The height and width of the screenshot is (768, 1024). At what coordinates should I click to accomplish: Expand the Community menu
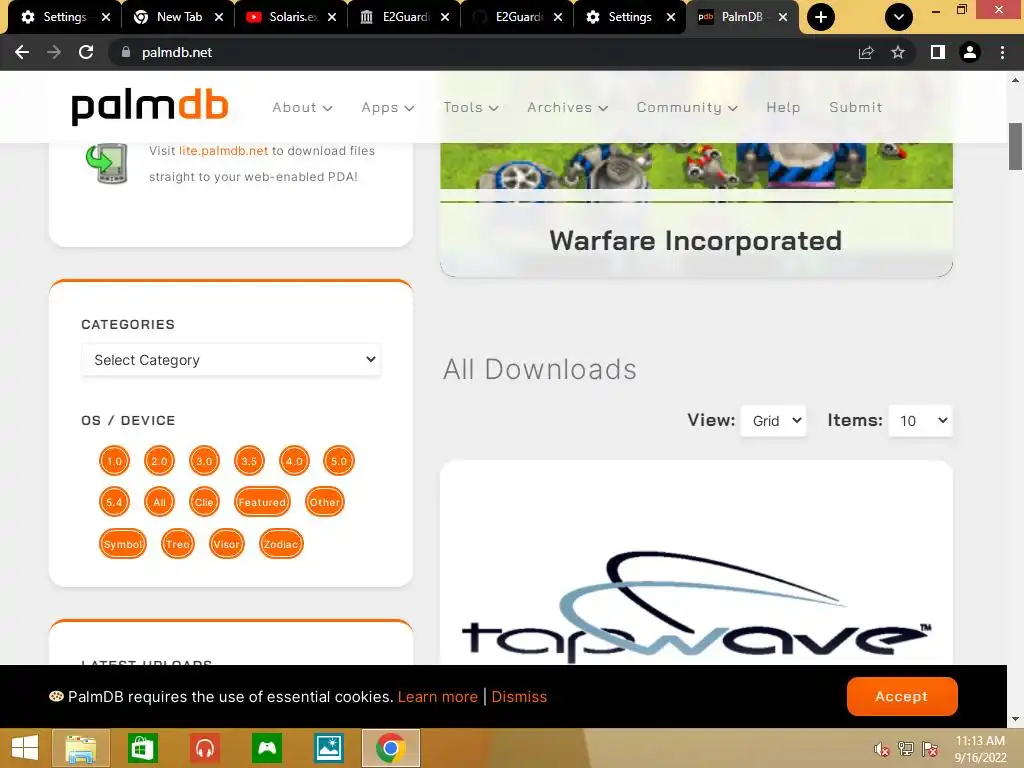[687, 107]
